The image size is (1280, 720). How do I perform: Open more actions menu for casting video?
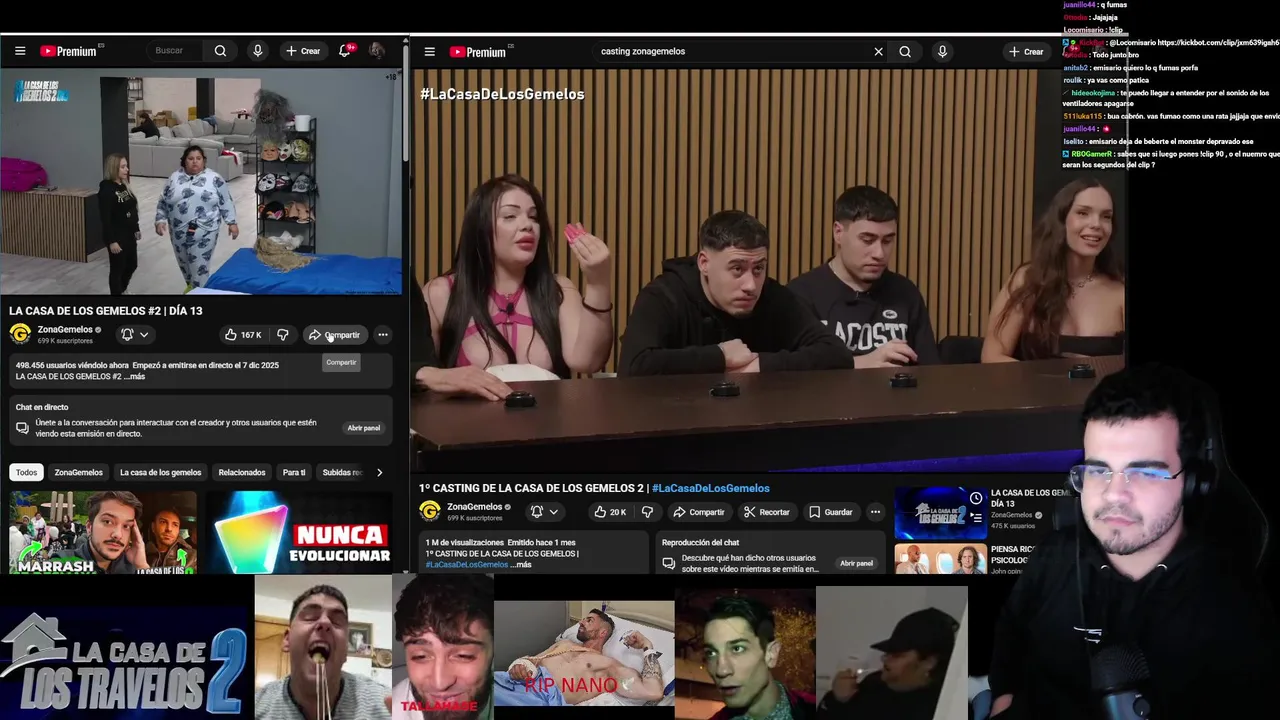(x=875, y=512)
